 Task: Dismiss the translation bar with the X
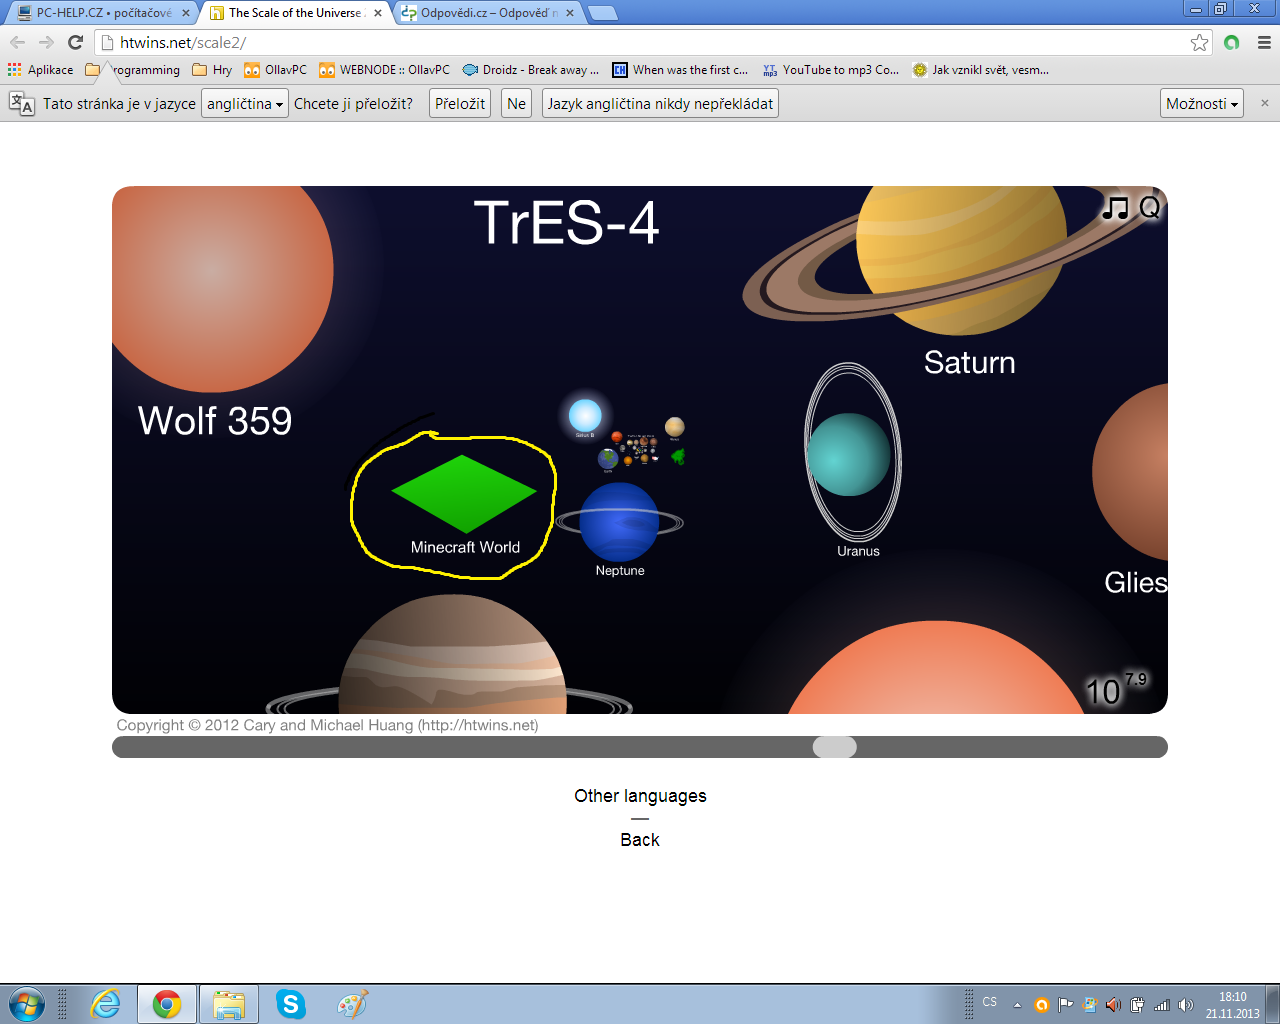[1264, 103]
